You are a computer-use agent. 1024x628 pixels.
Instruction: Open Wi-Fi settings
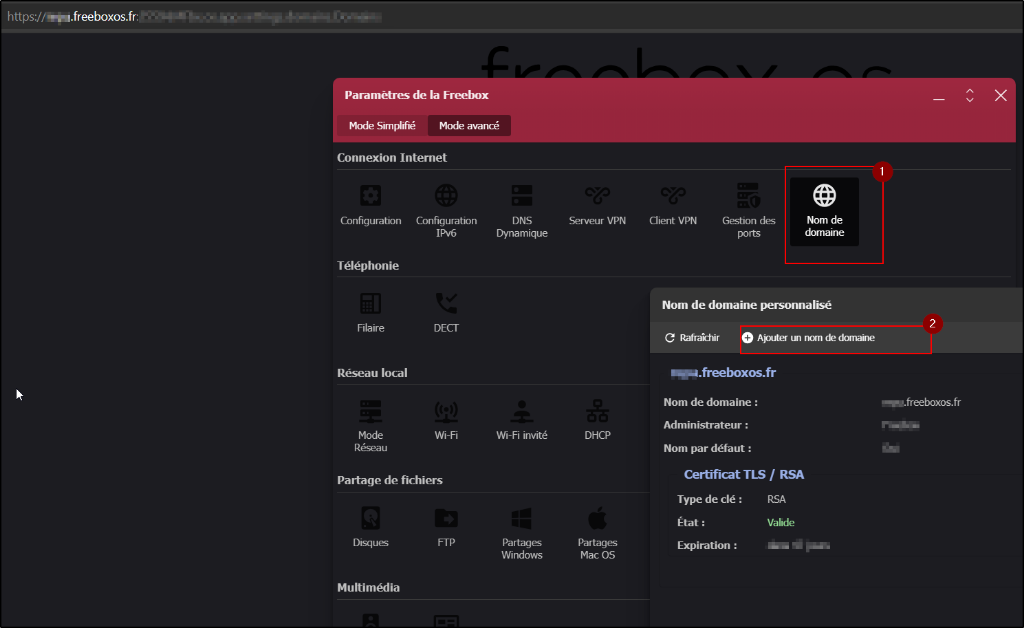pos(446,420)
